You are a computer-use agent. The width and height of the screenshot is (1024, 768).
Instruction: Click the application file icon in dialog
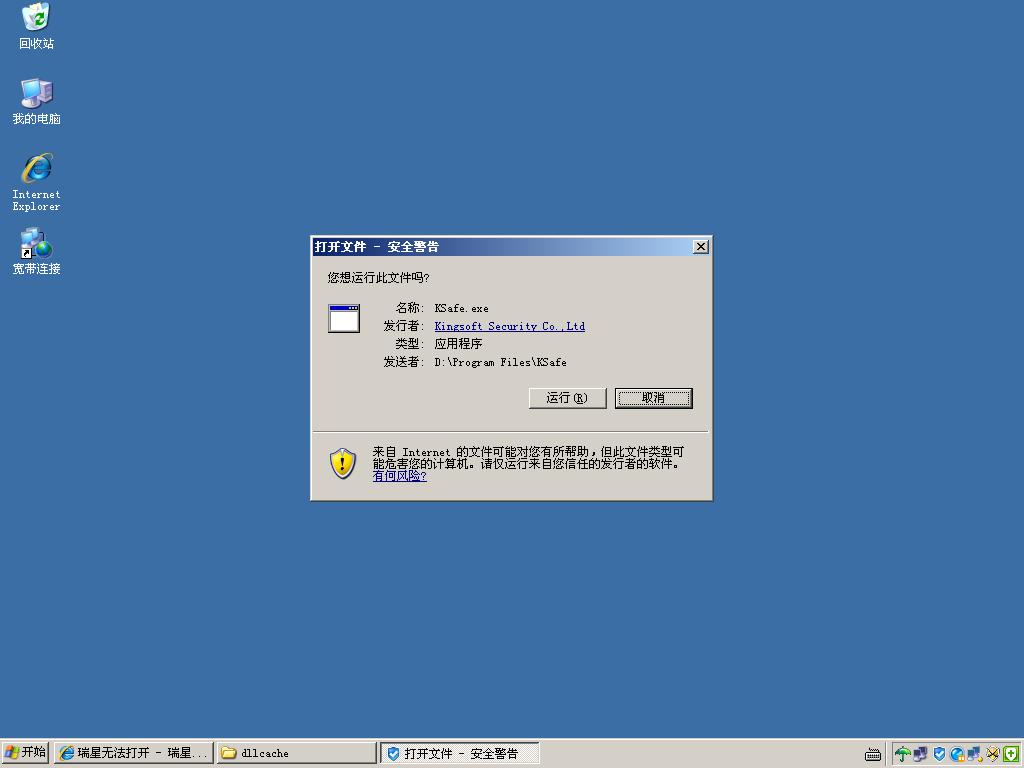[x=344, y=318]
